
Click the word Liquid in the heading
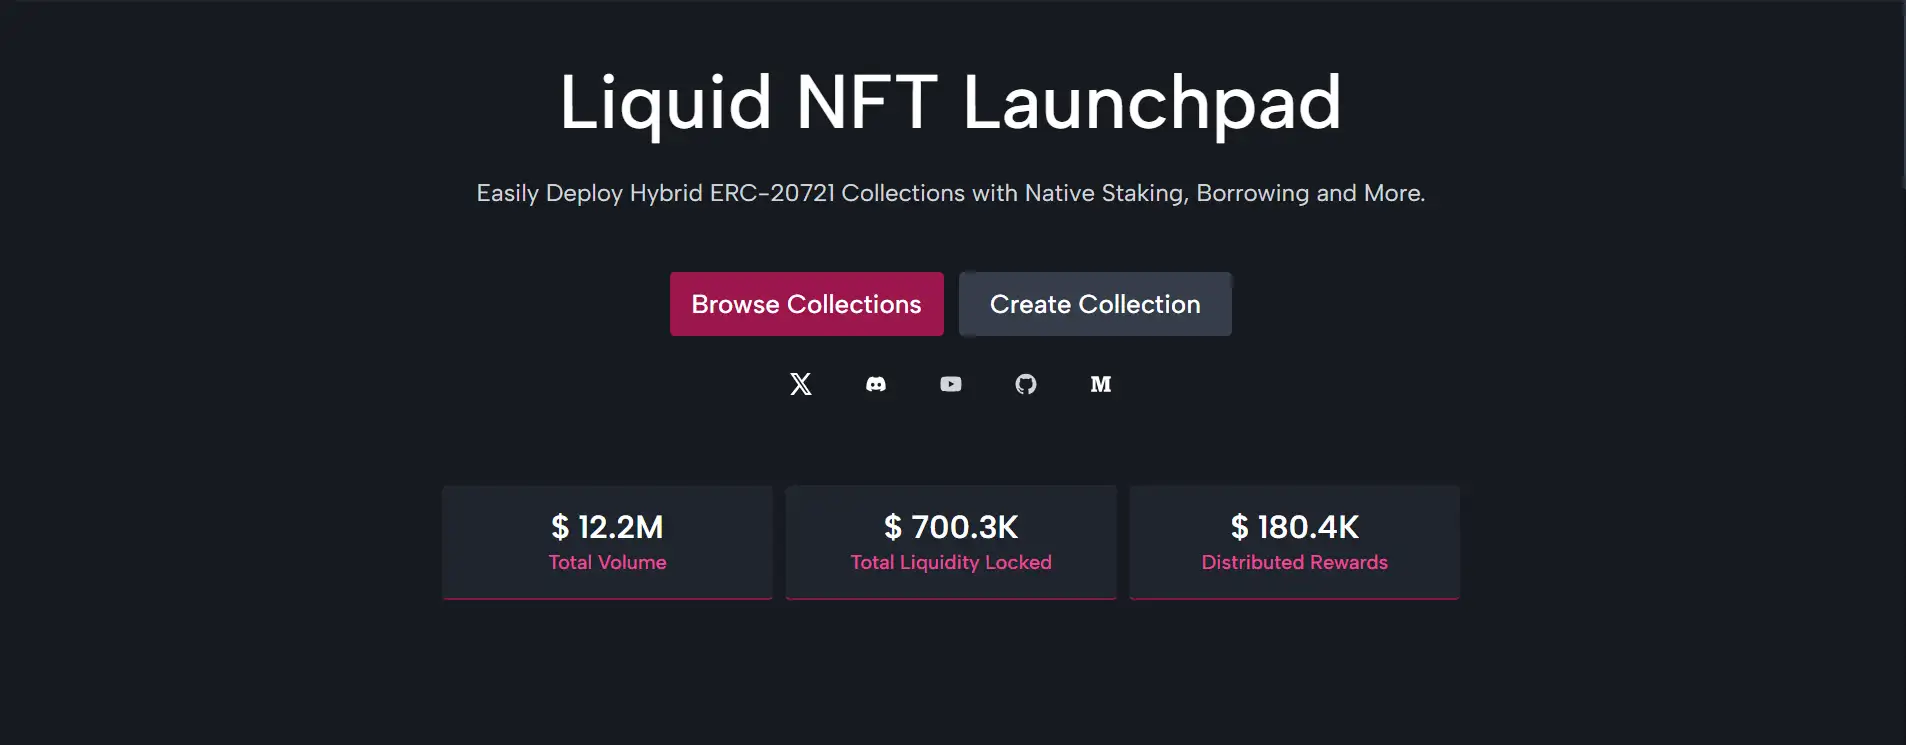(x=665, y=102)
